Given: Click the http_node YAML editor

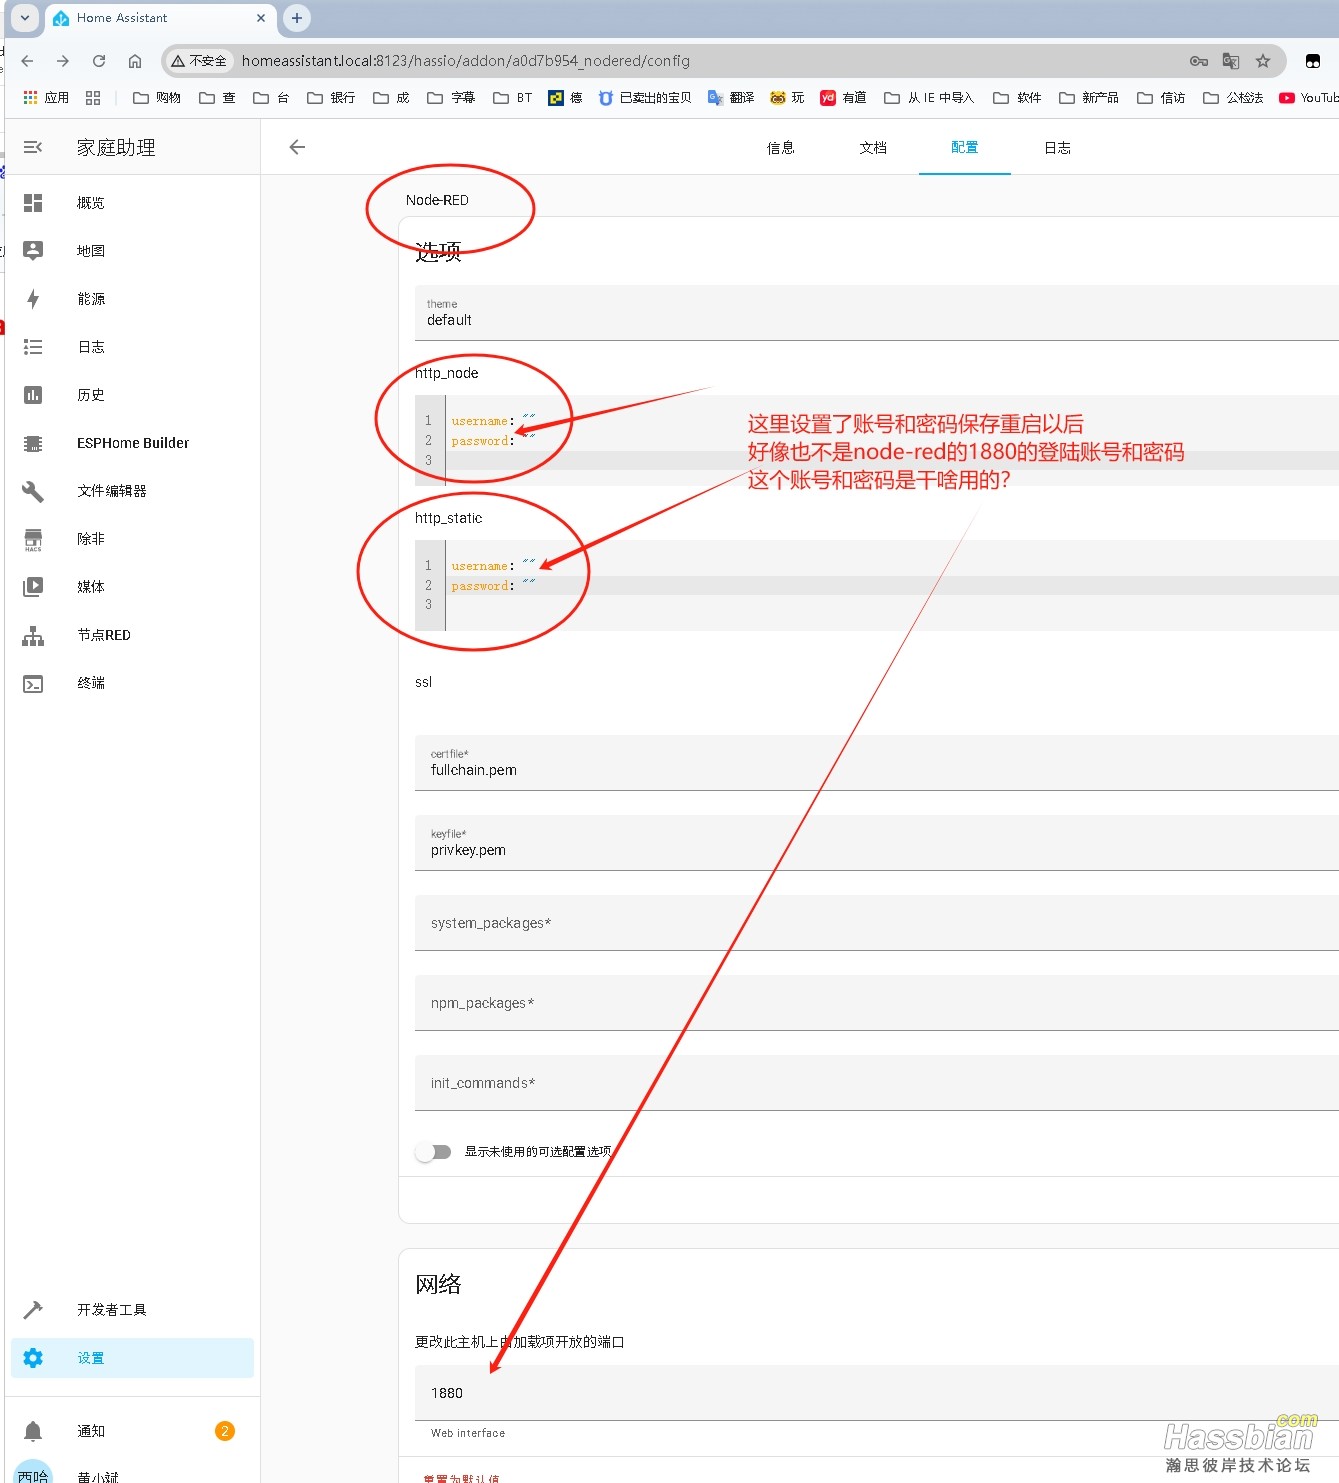Looking at the screenshot, I should pos(877,440).
